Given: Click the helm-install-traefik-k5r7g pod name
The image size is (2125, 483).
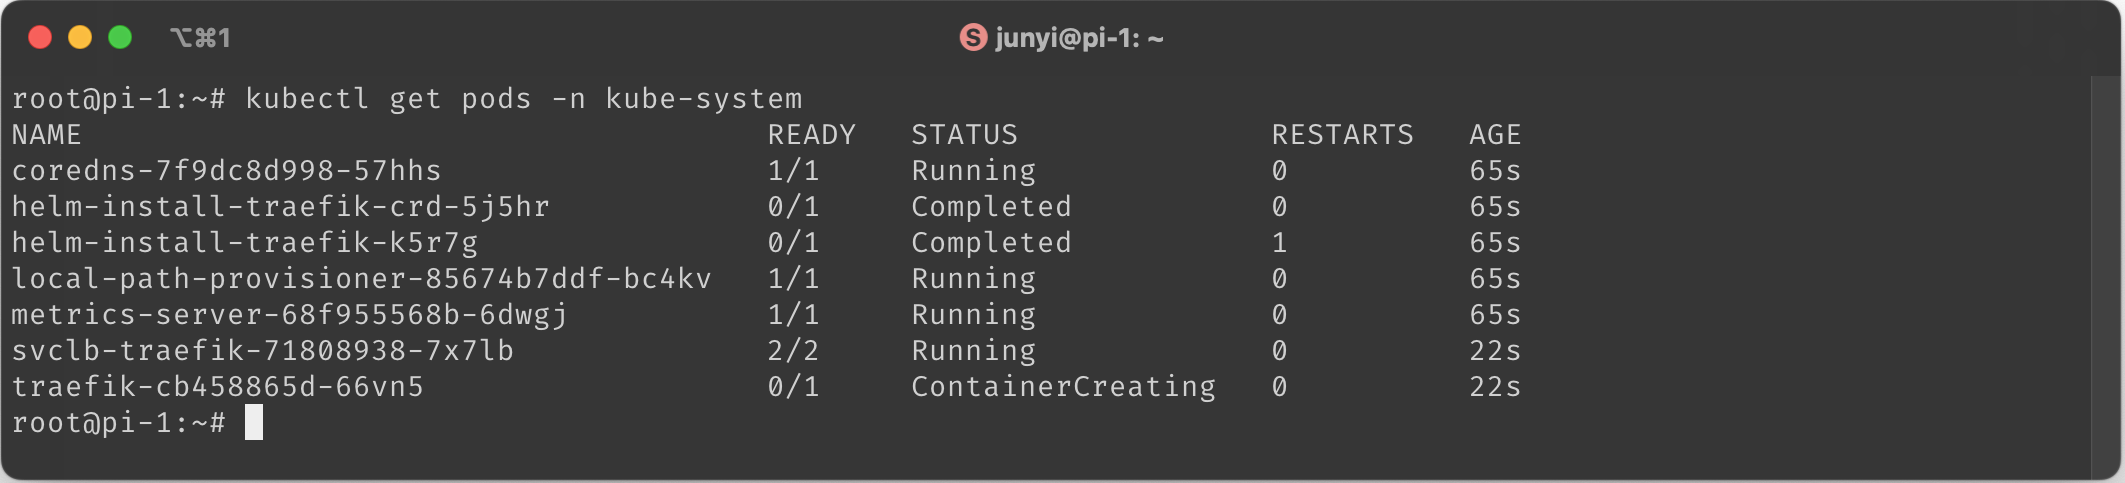Looking at the screenshot, I should coord(244,242).
